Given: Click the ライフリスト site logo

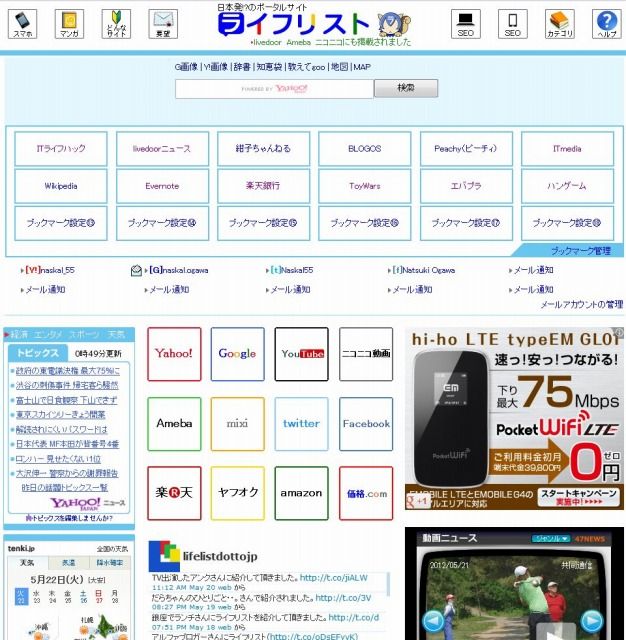Looking at the screenshot, I should 293,24.
